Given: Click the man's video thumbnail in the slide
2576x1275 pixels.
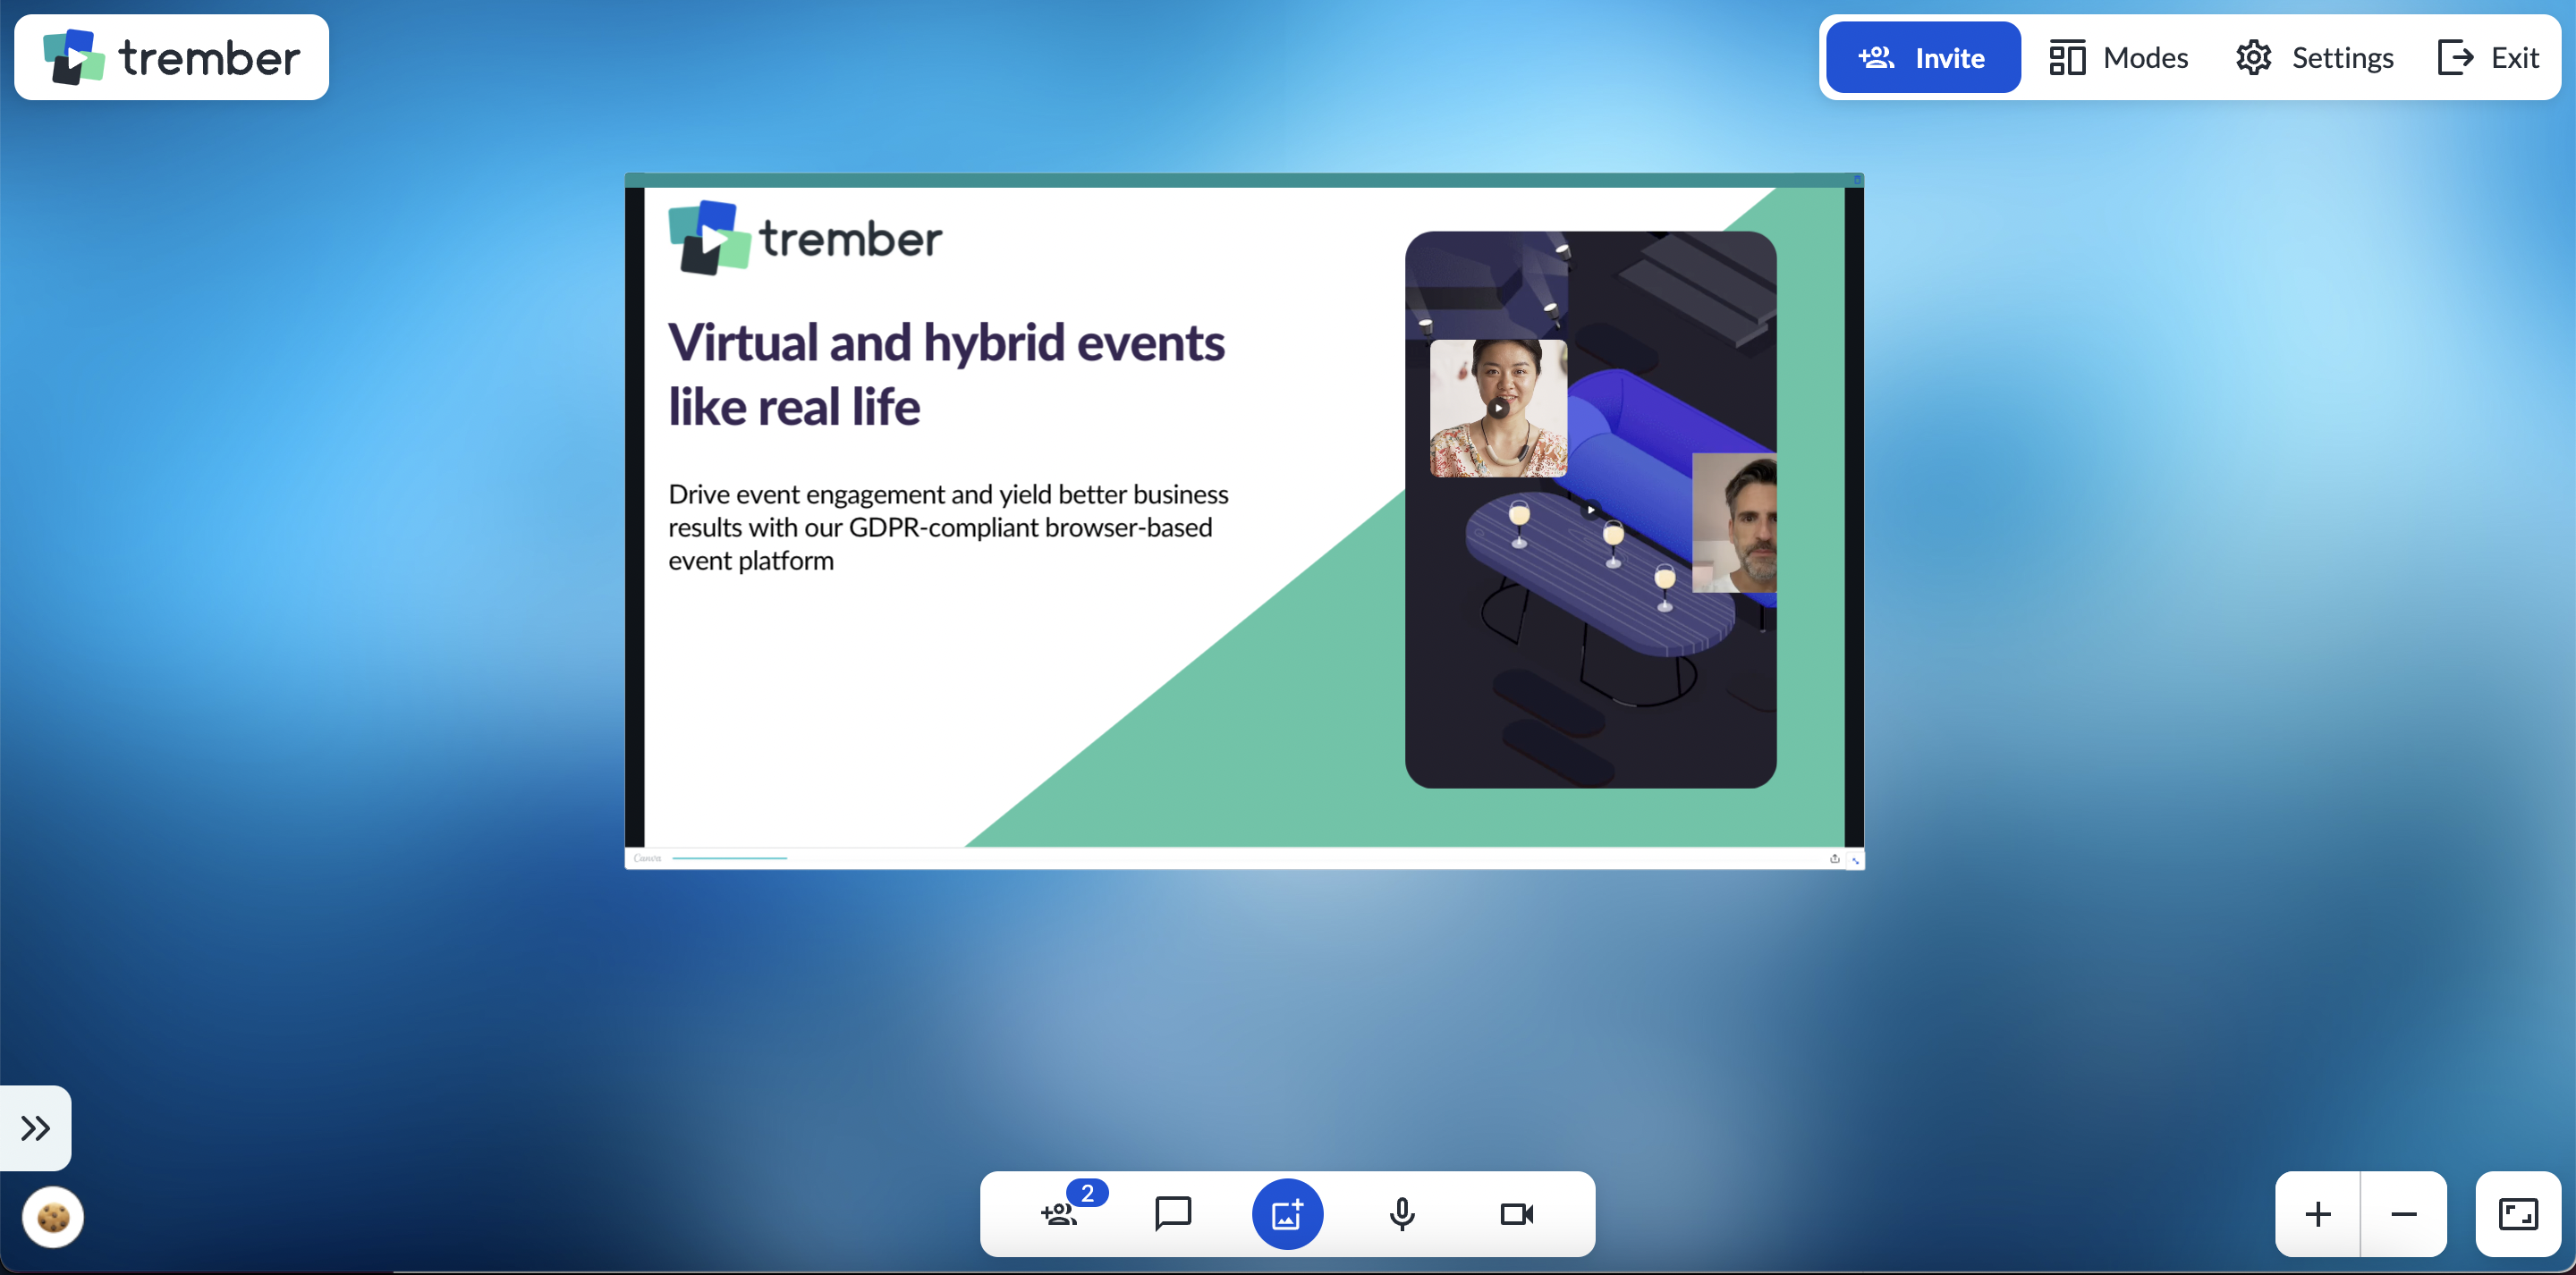Looking at the screenshot, I should [x=1734, y=523].
